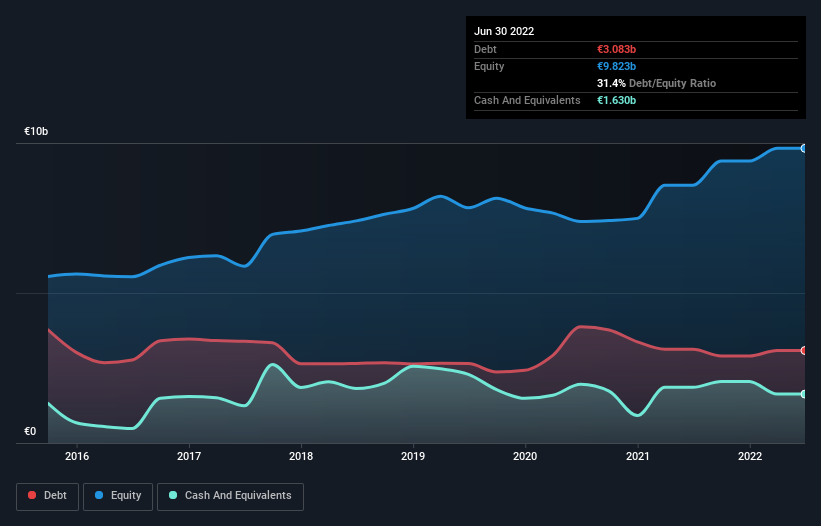This screenshot has height=526, width=821.
Task: Click the €3.083b debt value
Action: [x=616, y=49]
